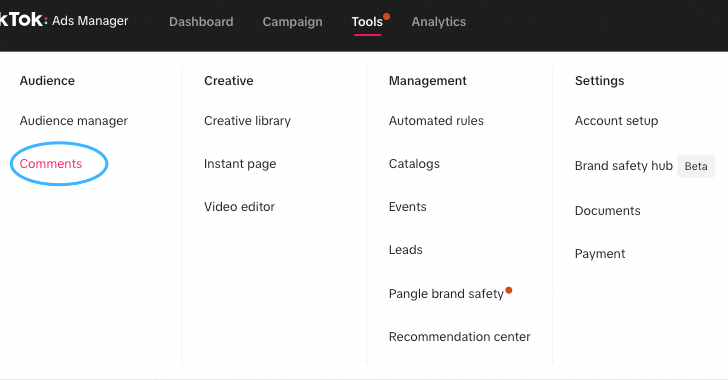Click the Beta badge
The height and width of the screenshot is (380, 728).
[696, 166]
